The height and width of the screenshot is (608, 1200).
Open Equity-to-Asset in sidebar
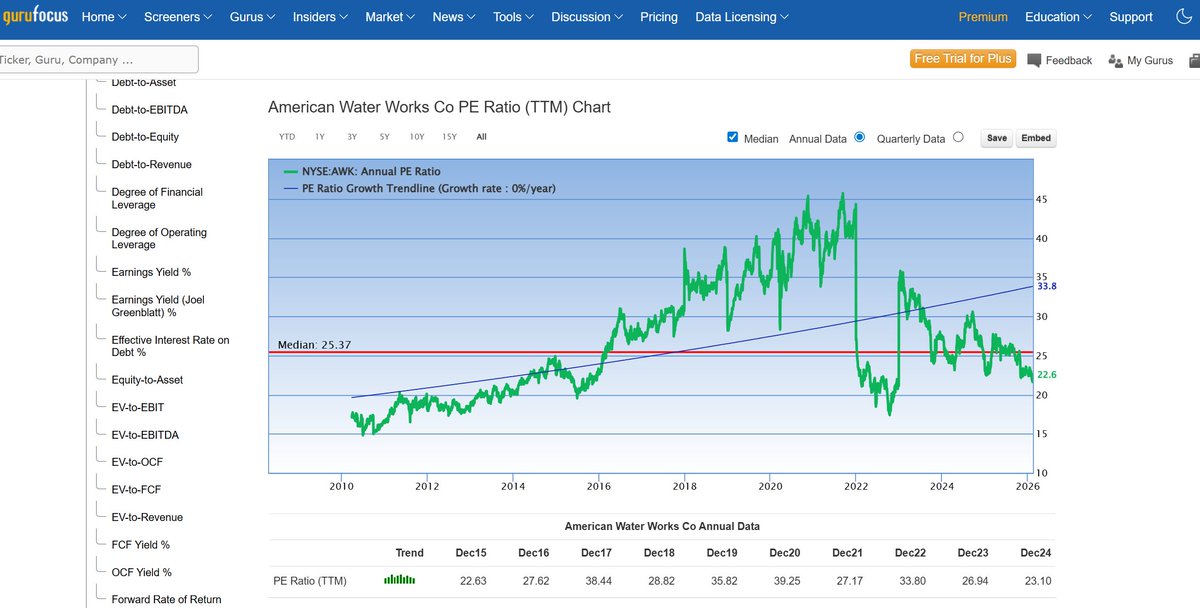point(147,380)
